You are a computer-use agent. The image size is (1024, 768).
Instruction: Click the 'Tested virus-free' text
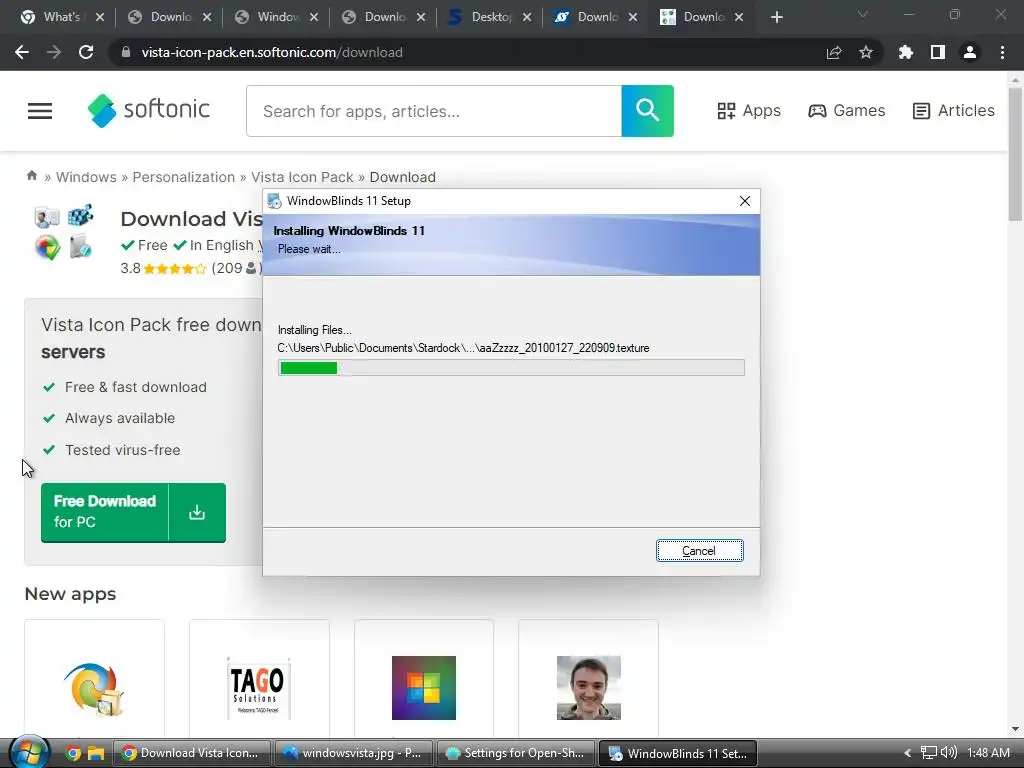point(123,450)
